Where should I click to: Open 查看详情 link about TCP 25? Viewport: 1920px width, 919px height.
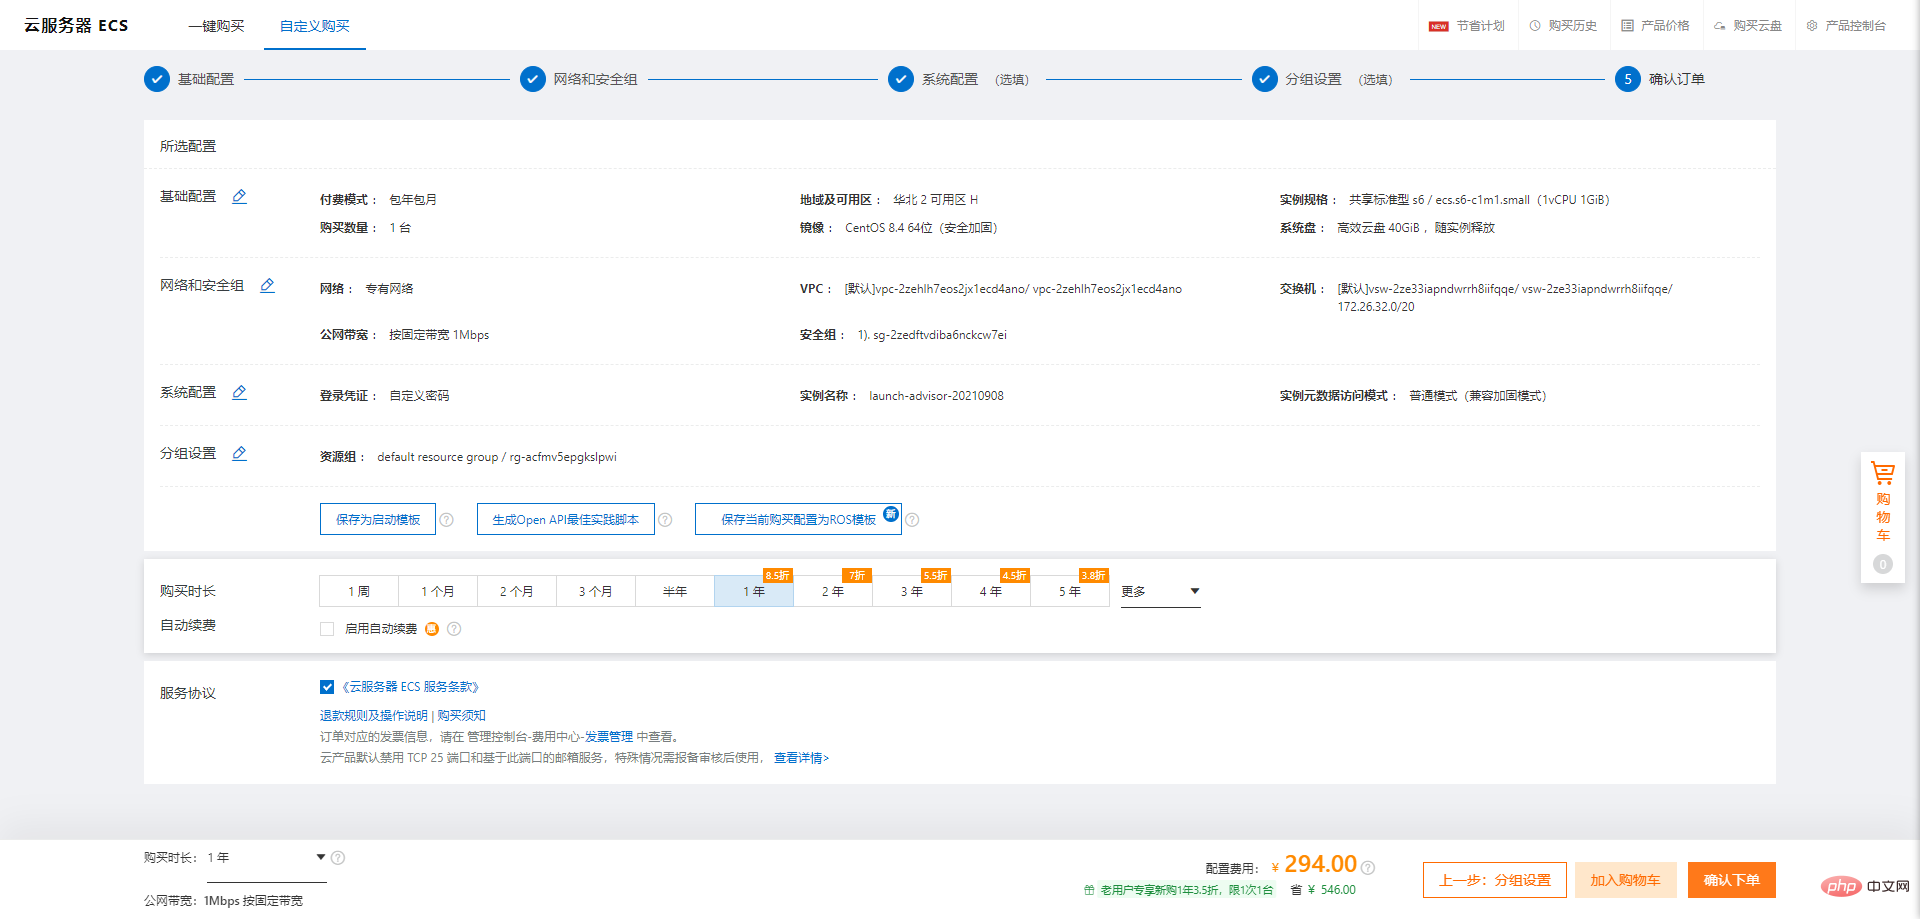click(x=801, y=758)
